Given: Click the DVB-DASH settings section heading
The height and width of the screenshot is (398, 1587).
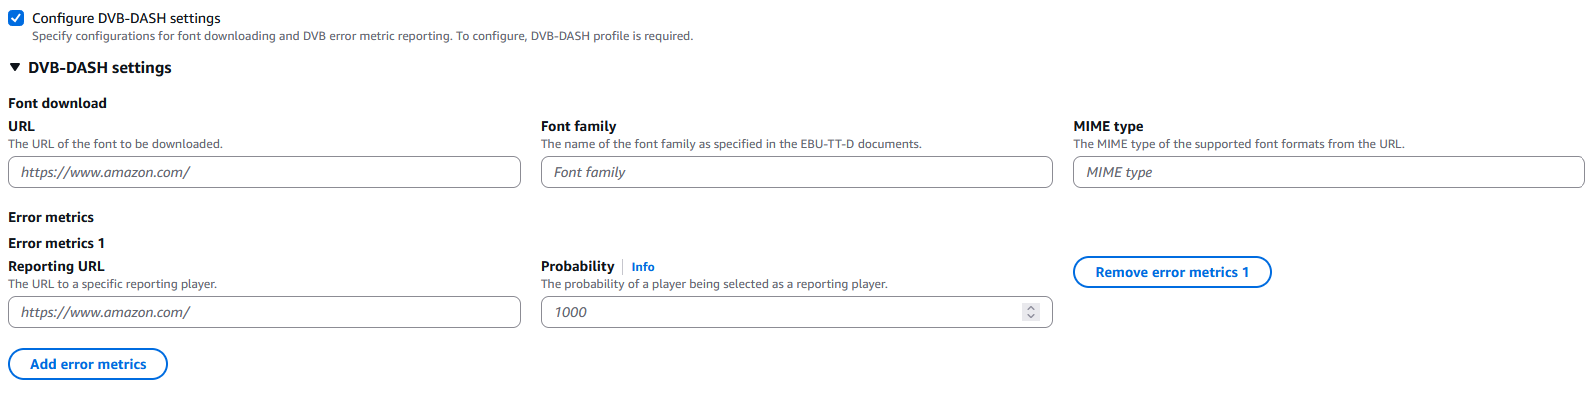Looking at the screenshot, I should click(x=100, y=68).
